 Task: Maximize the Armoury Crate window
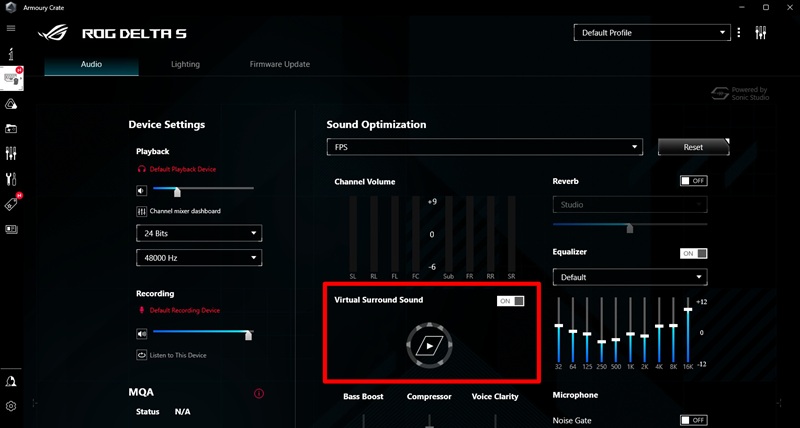coord(766,7)
